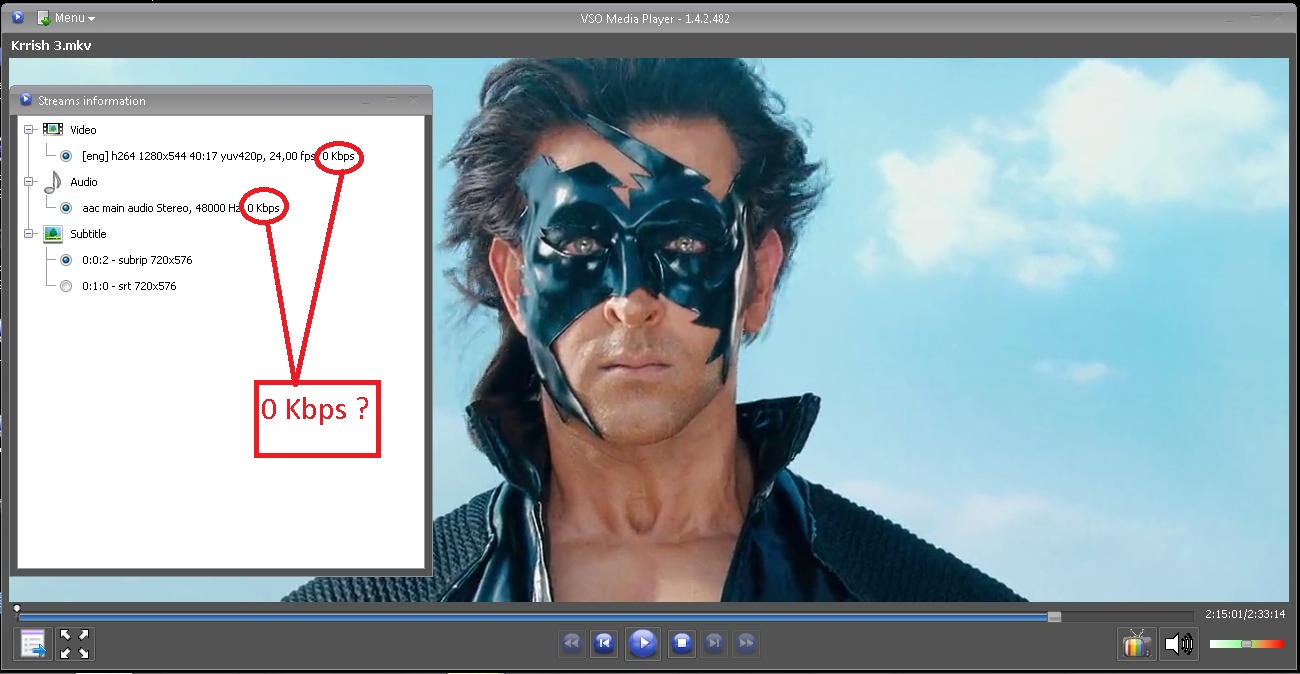1300x674 pixels.
Task: Click the fast forward button
Action: [745, 643]
